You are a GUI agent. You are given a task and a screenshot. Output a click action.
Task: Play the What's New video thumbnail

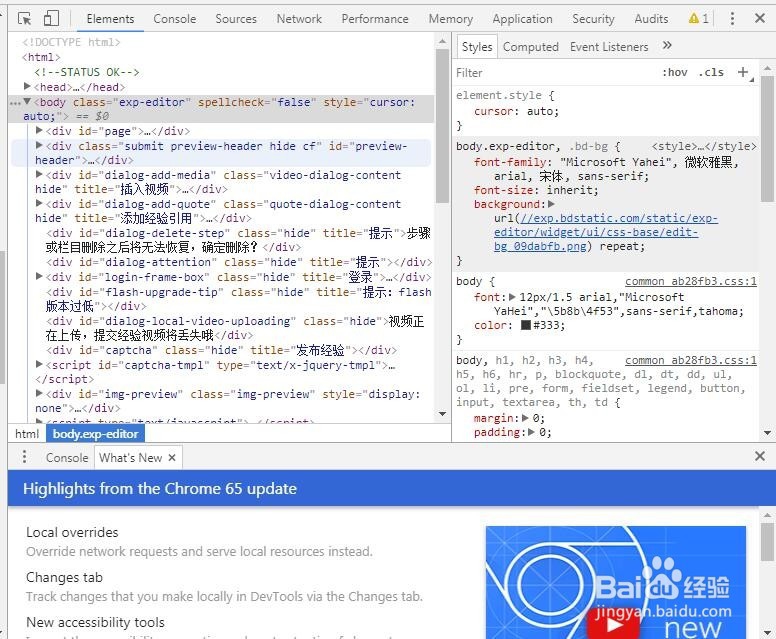(613, 625)
